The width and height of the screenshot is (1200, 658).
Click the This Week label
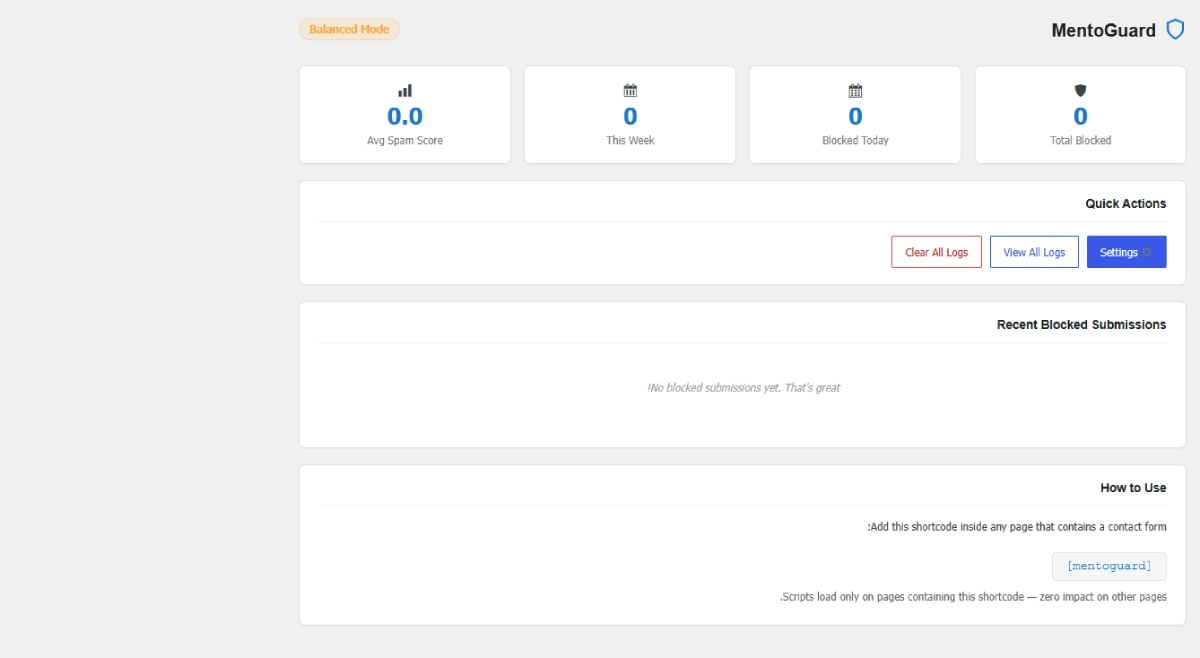point(630,141)
